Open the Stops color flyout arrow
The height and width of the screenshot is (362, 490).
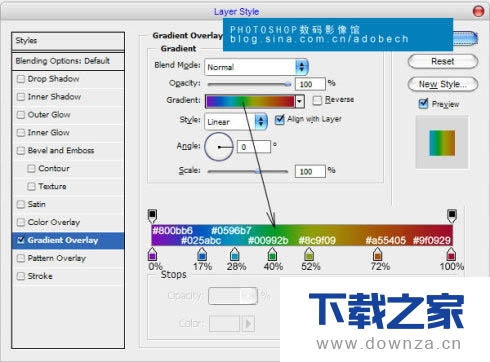click(248, 323)
